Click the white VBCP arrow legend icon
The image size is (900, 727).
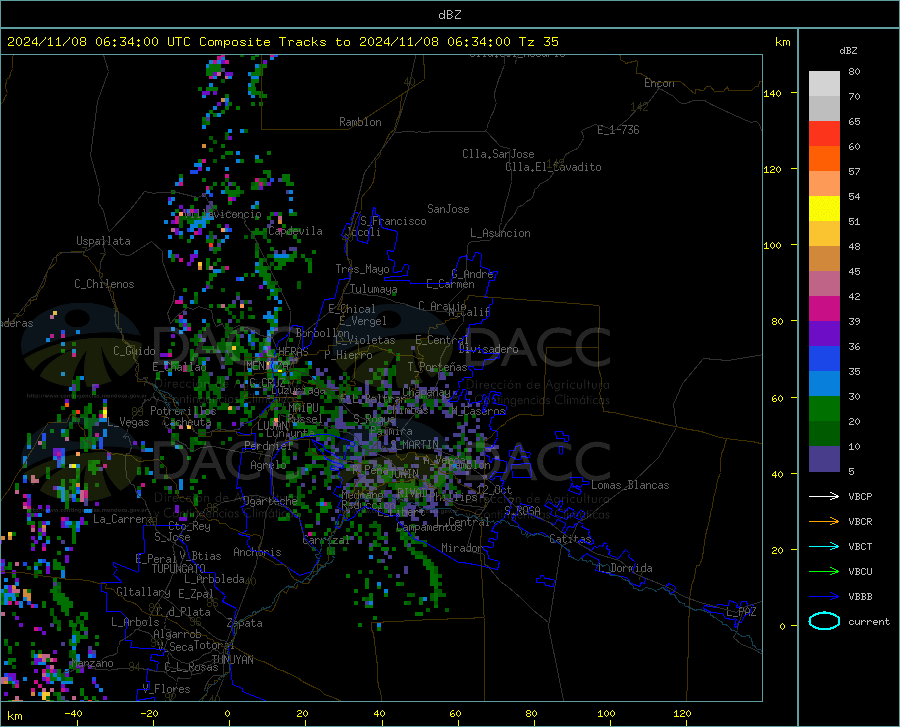tap(824, 496)
